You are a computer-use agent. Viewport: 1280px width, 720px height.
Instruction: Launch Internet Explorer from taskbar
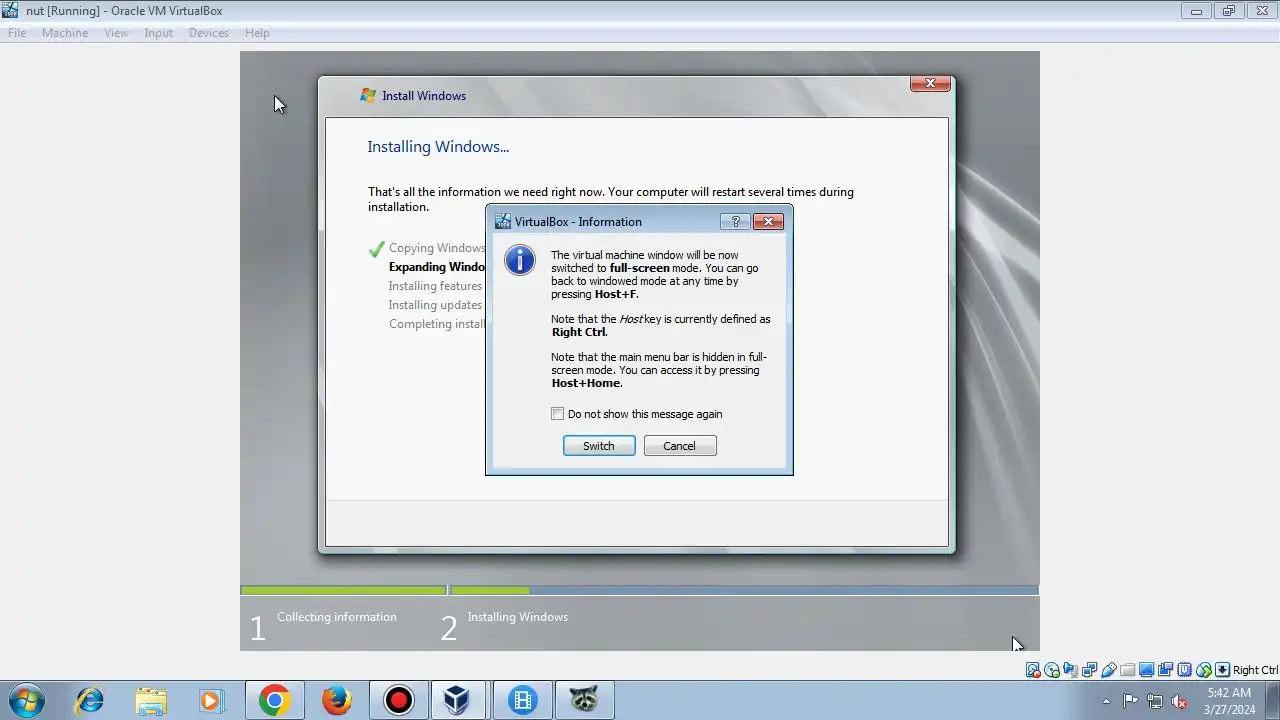point(90,700)
